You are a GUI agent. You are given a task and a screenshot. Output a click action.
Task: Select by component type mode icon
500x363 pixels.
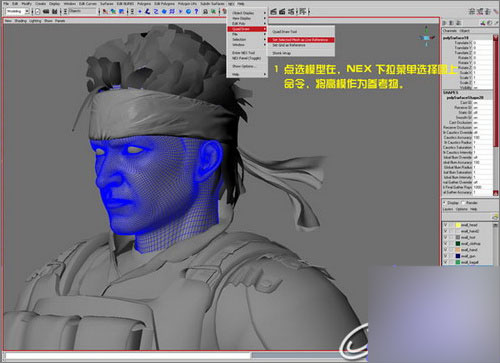121,11
